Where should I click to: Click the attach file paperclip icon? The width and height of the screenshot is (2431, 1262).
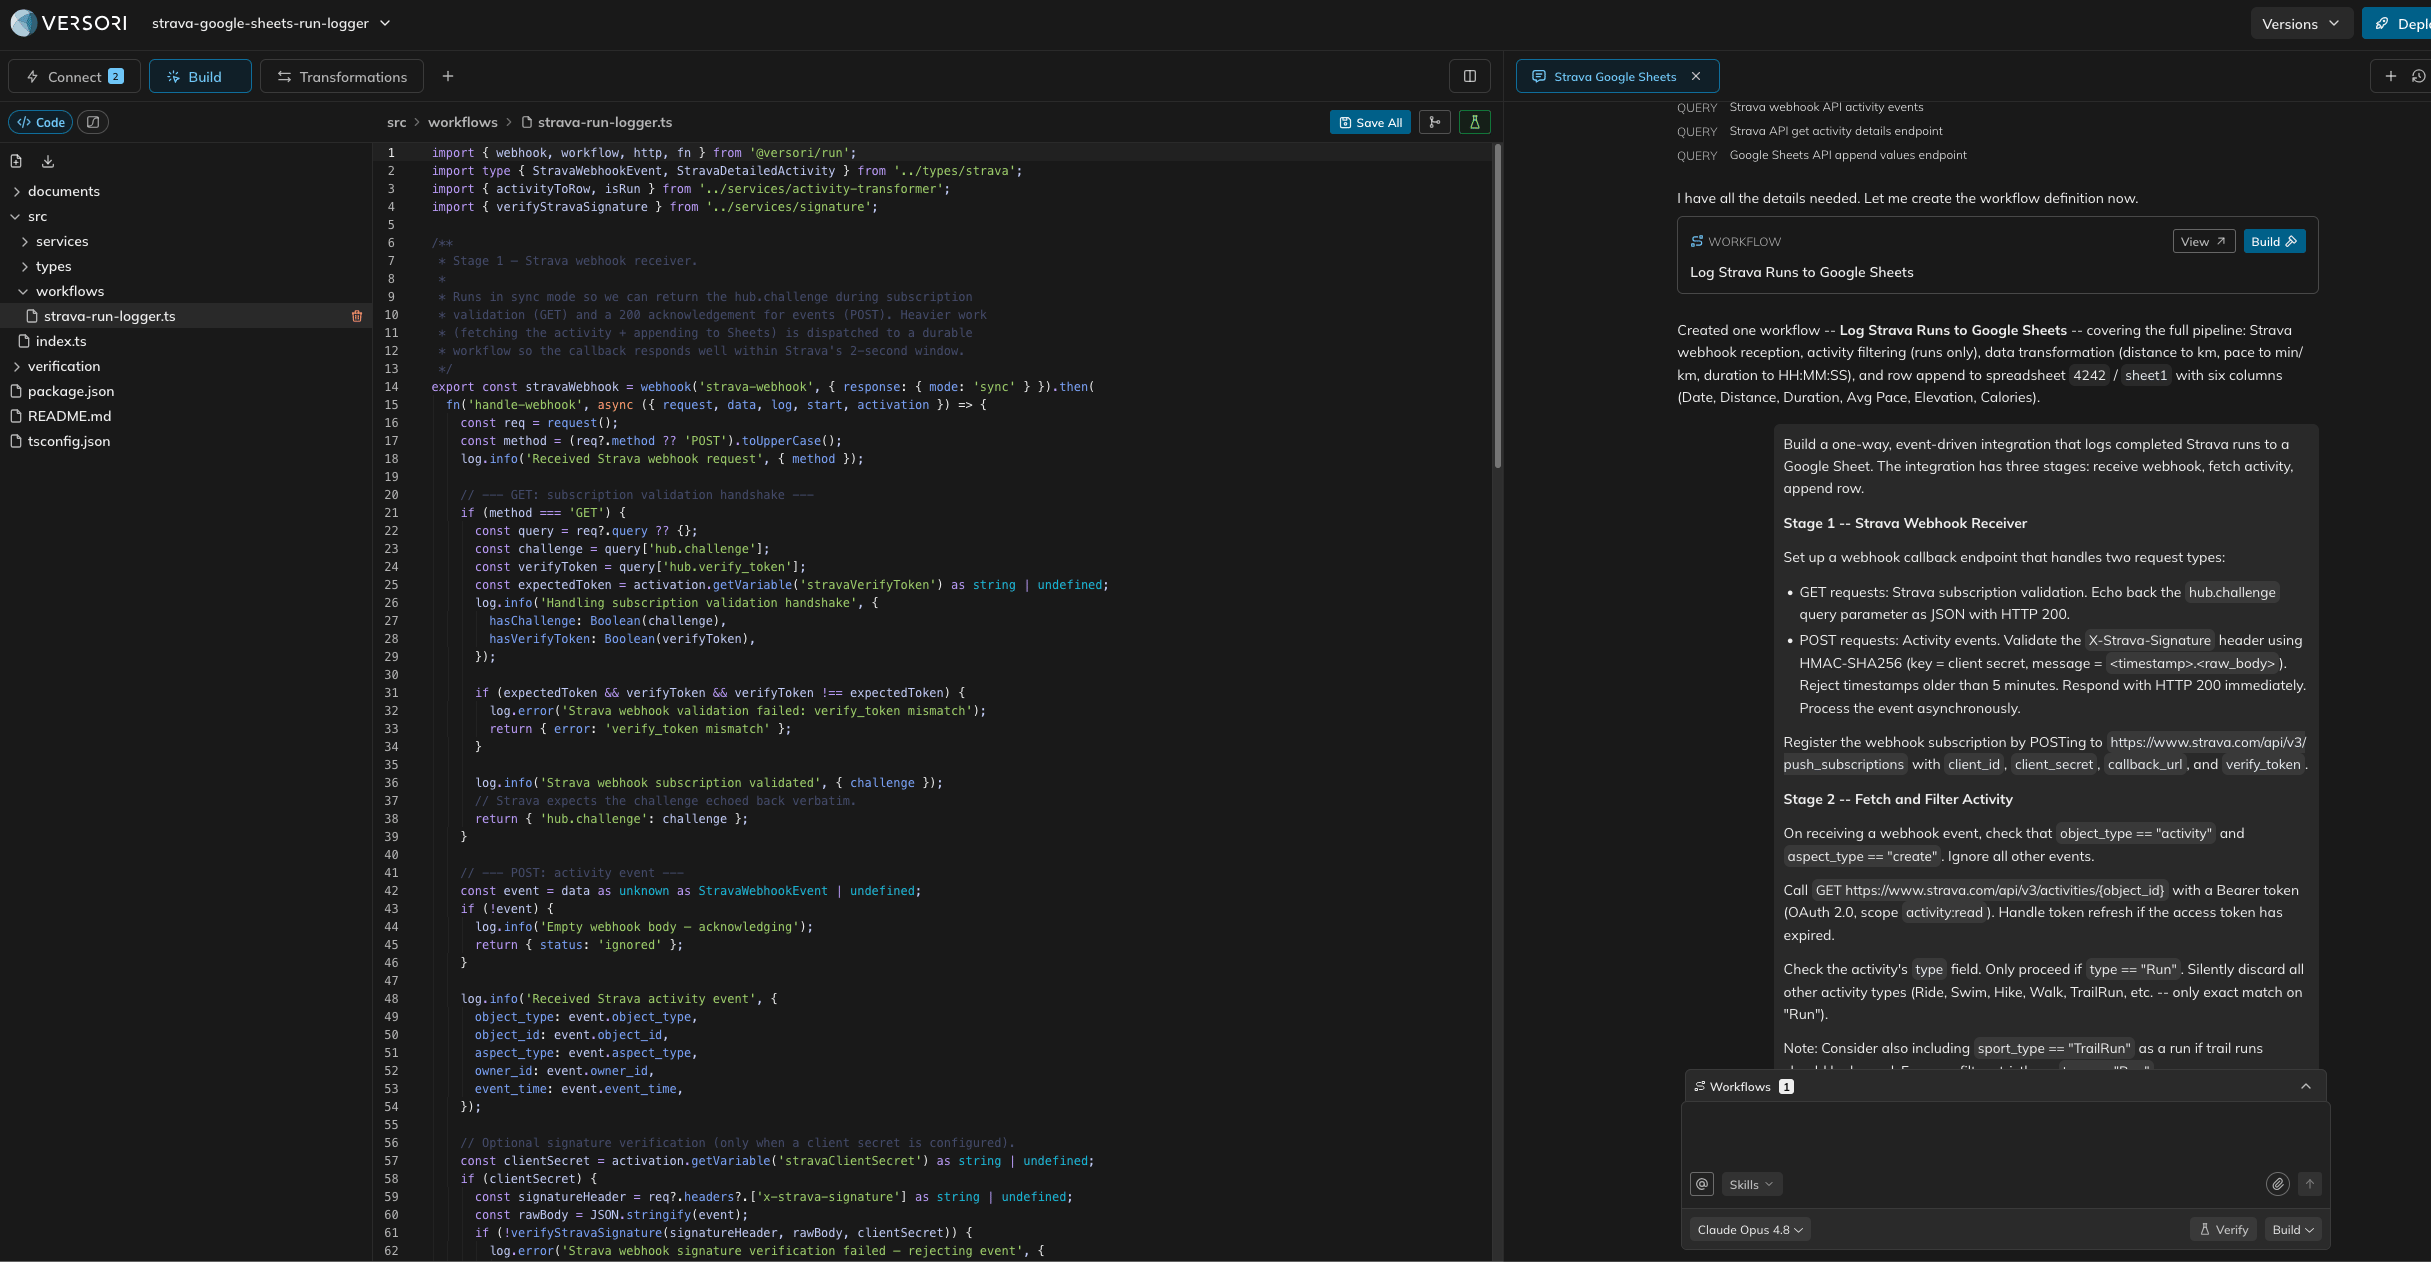[2277, 1184]
